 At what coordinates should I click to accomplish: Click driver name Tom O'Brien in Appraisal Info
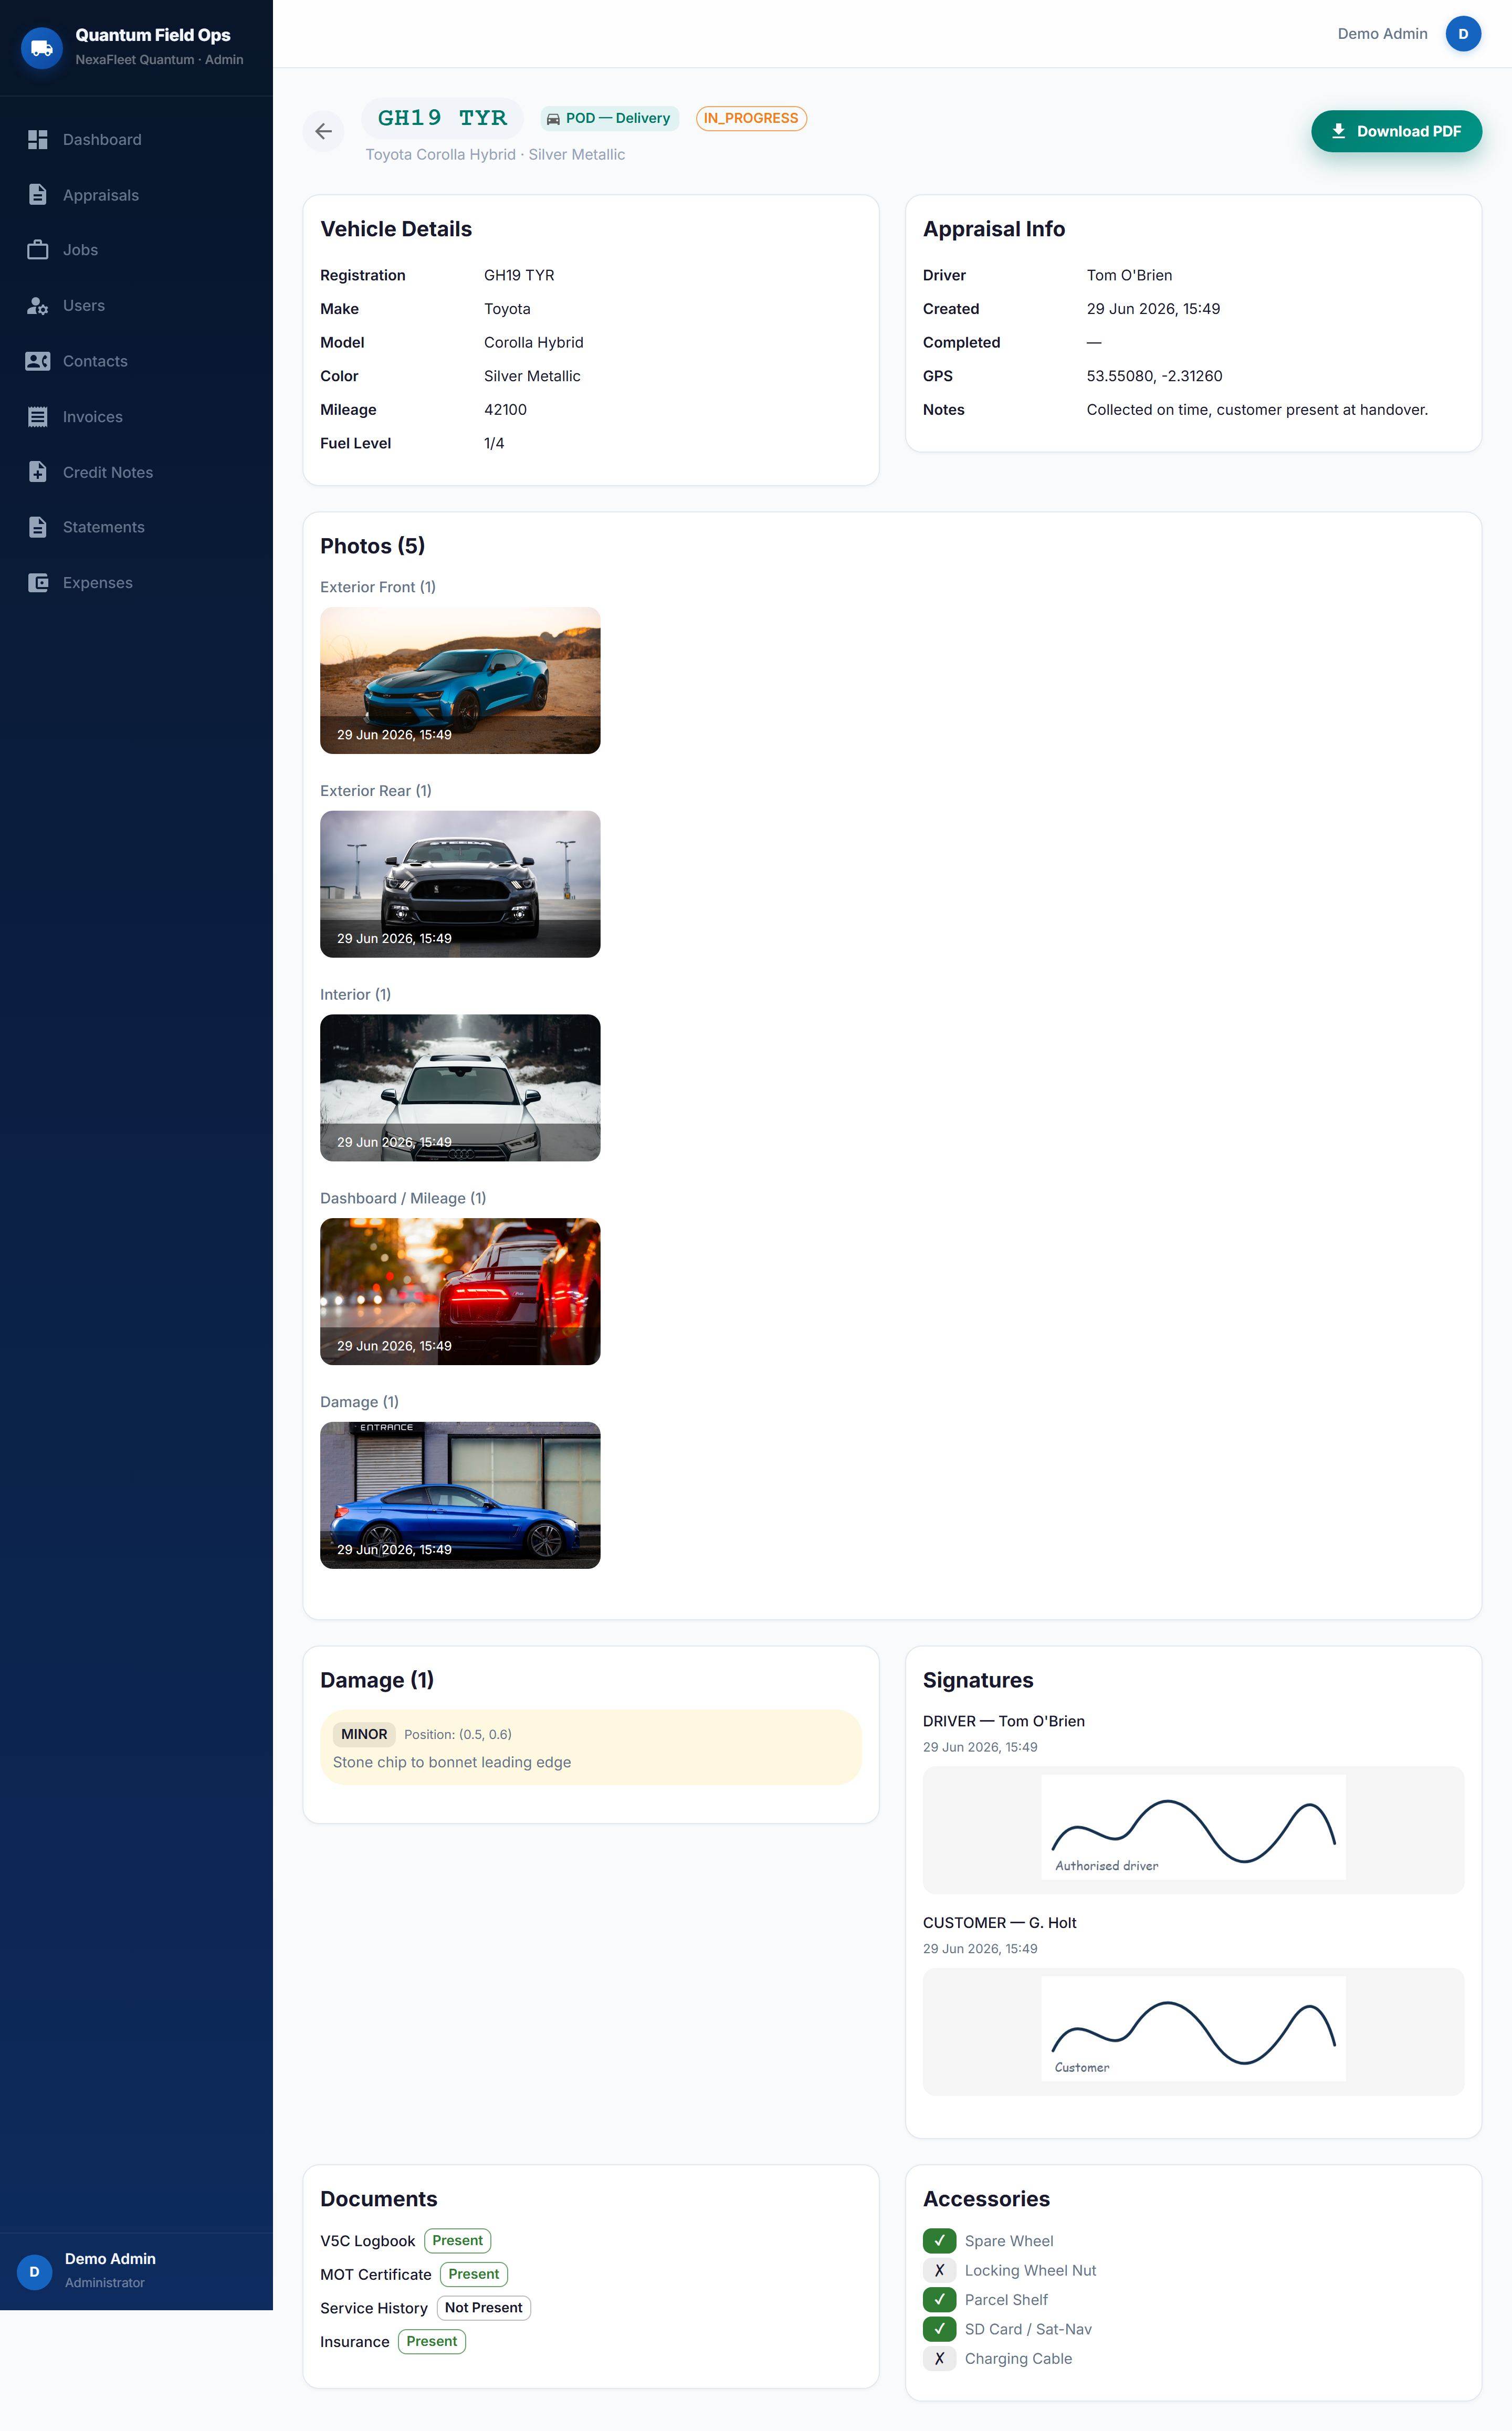(x=1129, y=275)
